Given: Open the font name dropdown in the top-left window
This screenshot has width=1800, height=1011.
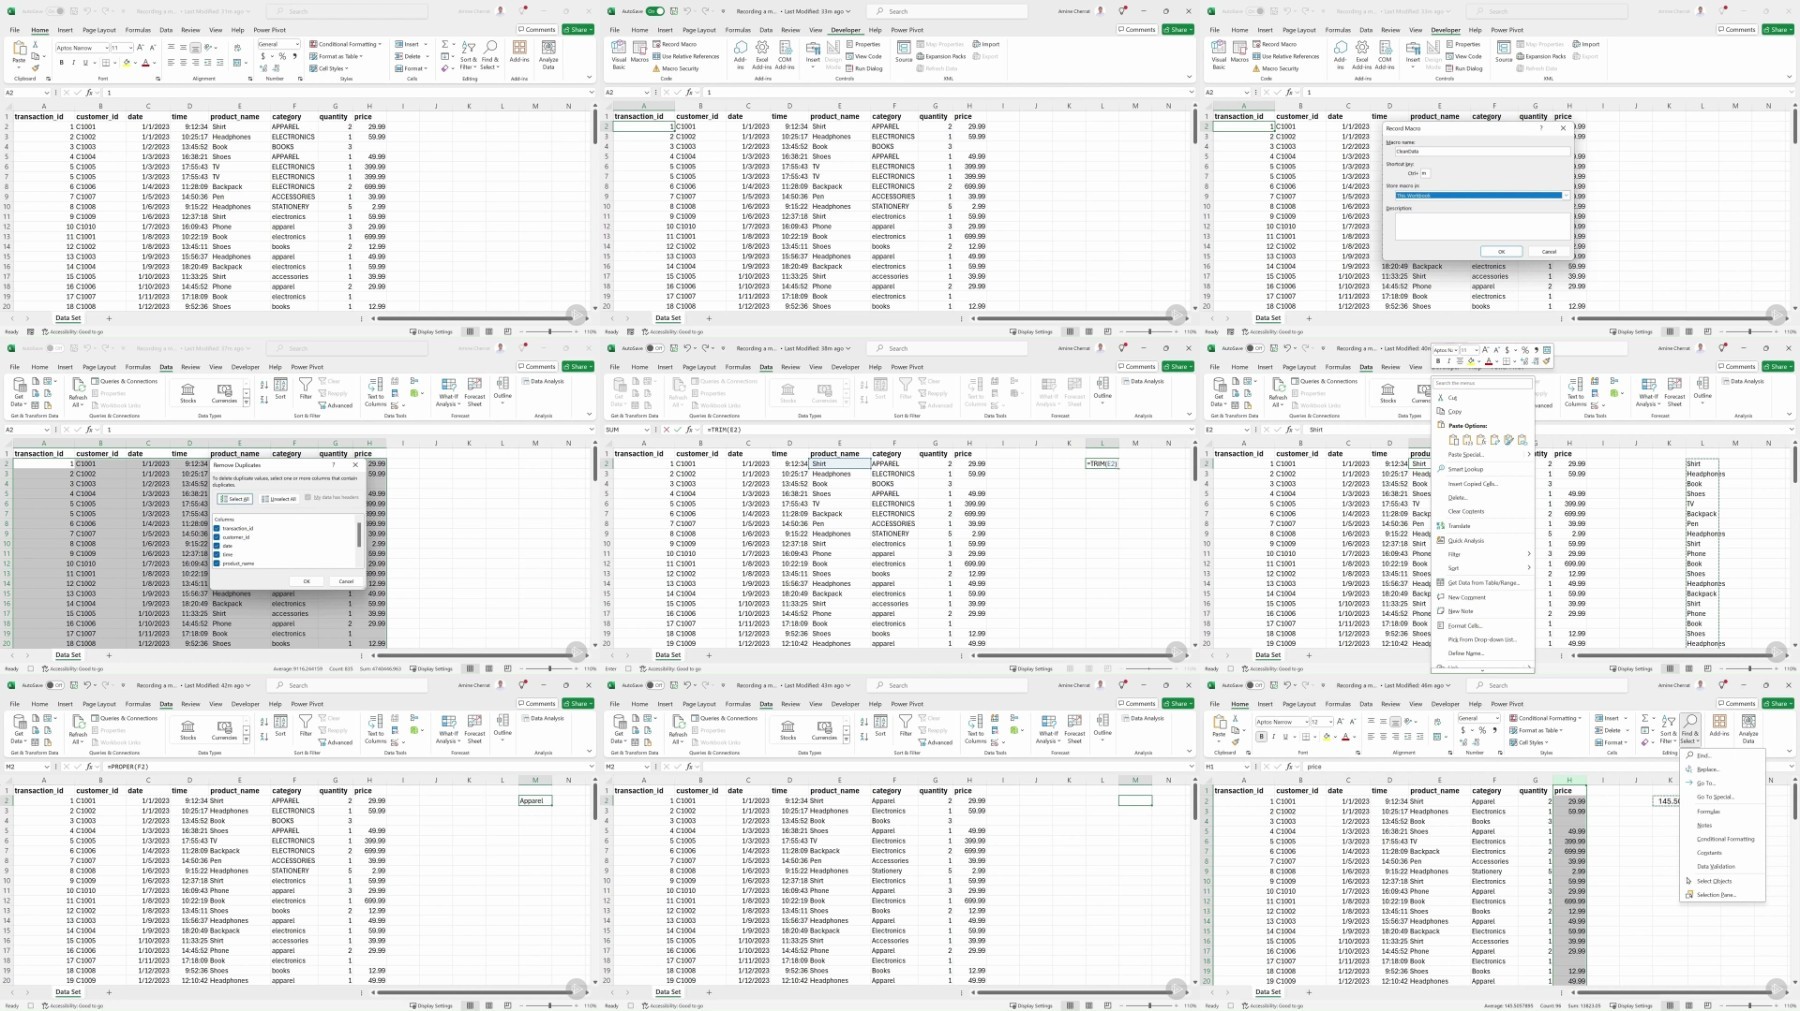Looking at the screenshot, I should click(106, 48).
